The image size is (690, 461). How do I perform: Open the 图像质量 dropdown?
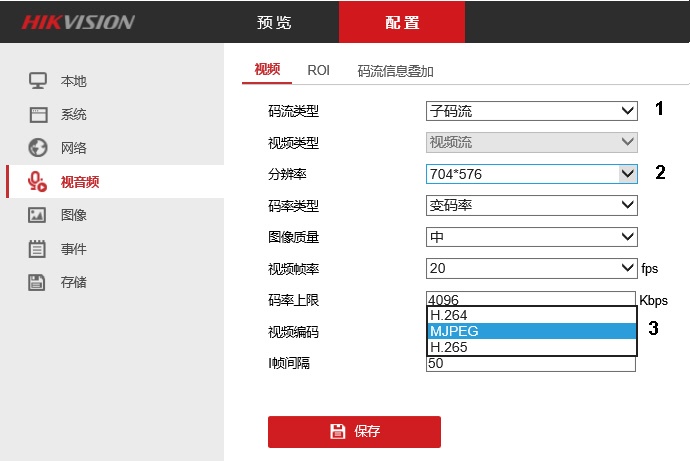click(x=531, y=237)
